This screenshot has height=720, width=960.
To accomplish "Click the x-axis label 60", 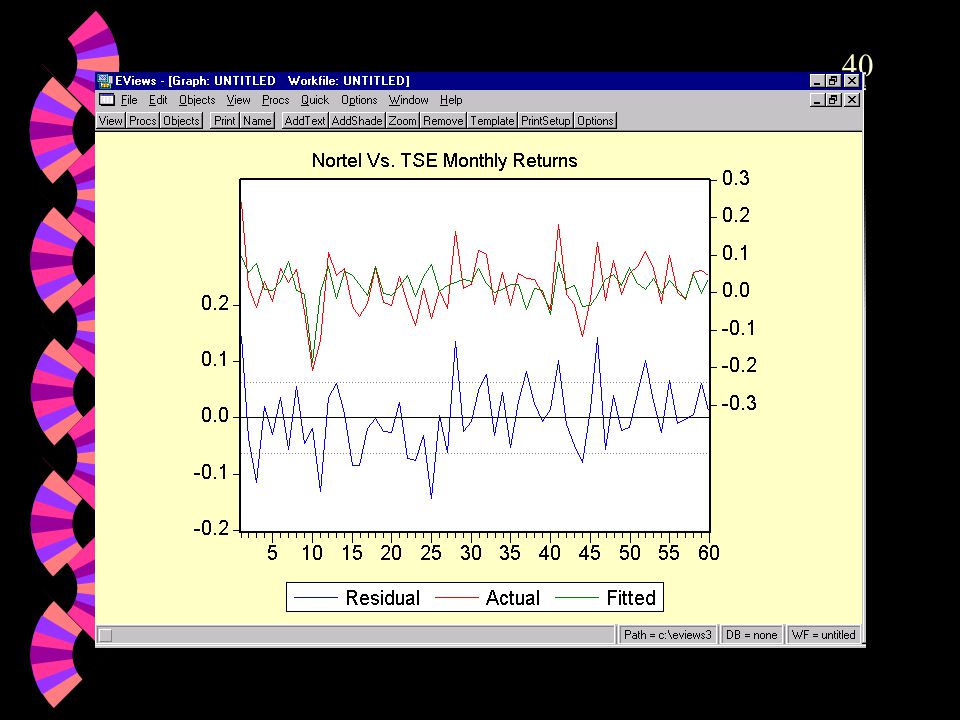I will pyautogui.click(x=708, y=553).
